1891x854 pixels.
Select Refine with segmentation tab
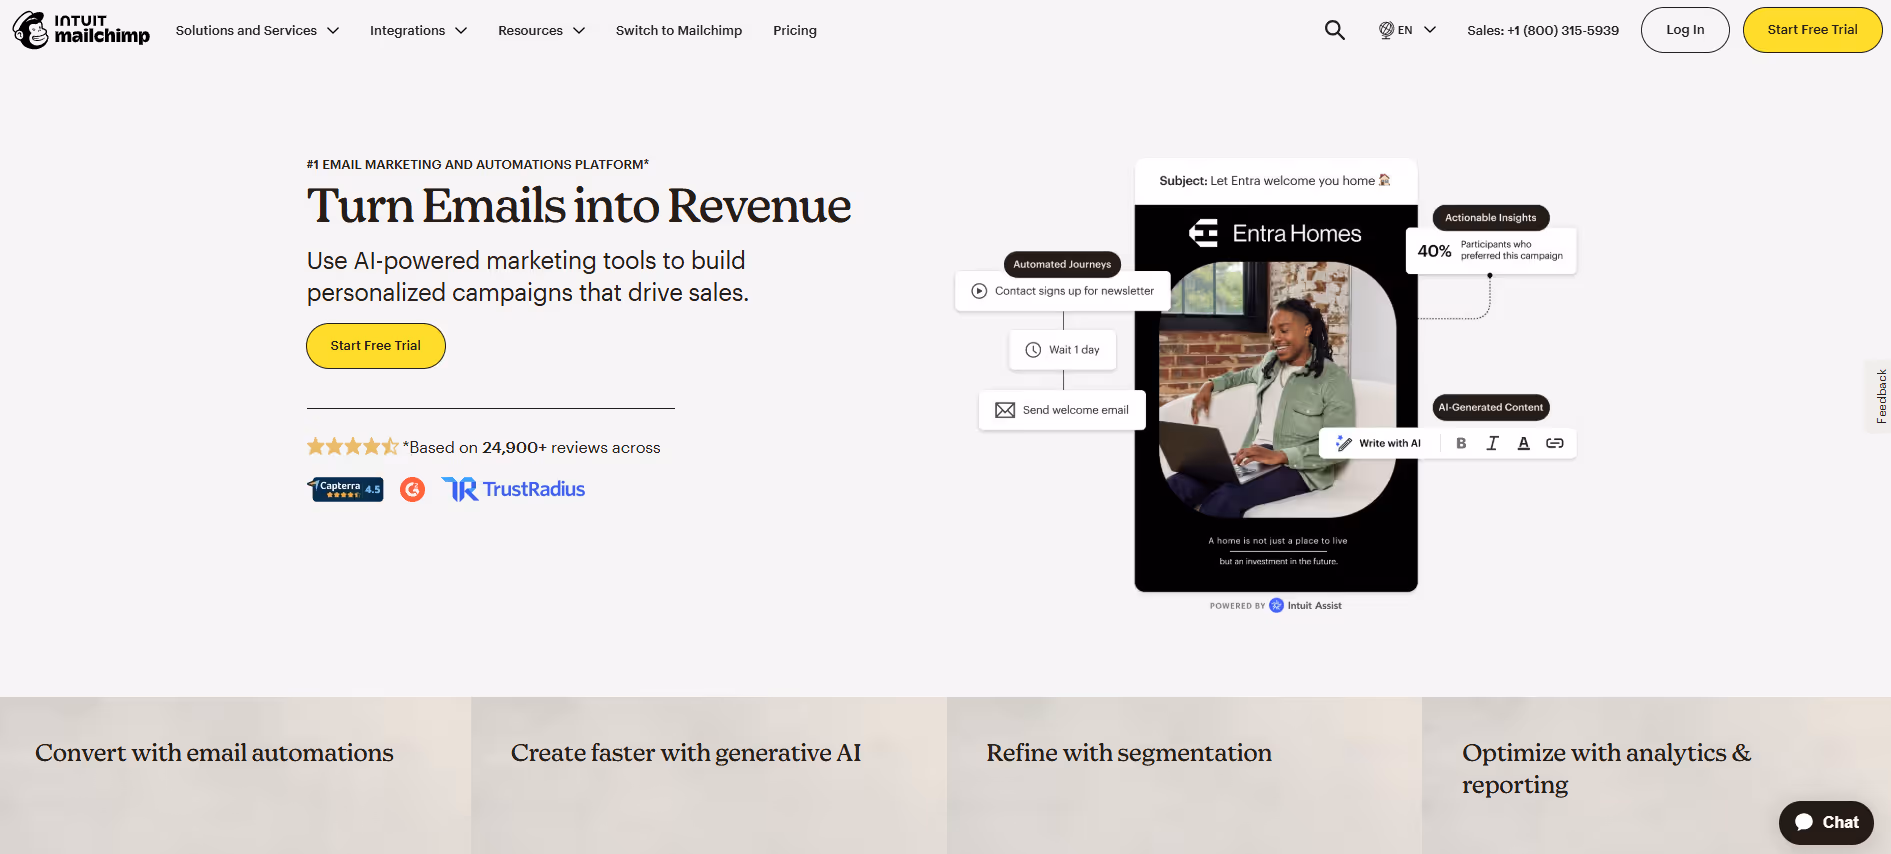coord(1184,775)
